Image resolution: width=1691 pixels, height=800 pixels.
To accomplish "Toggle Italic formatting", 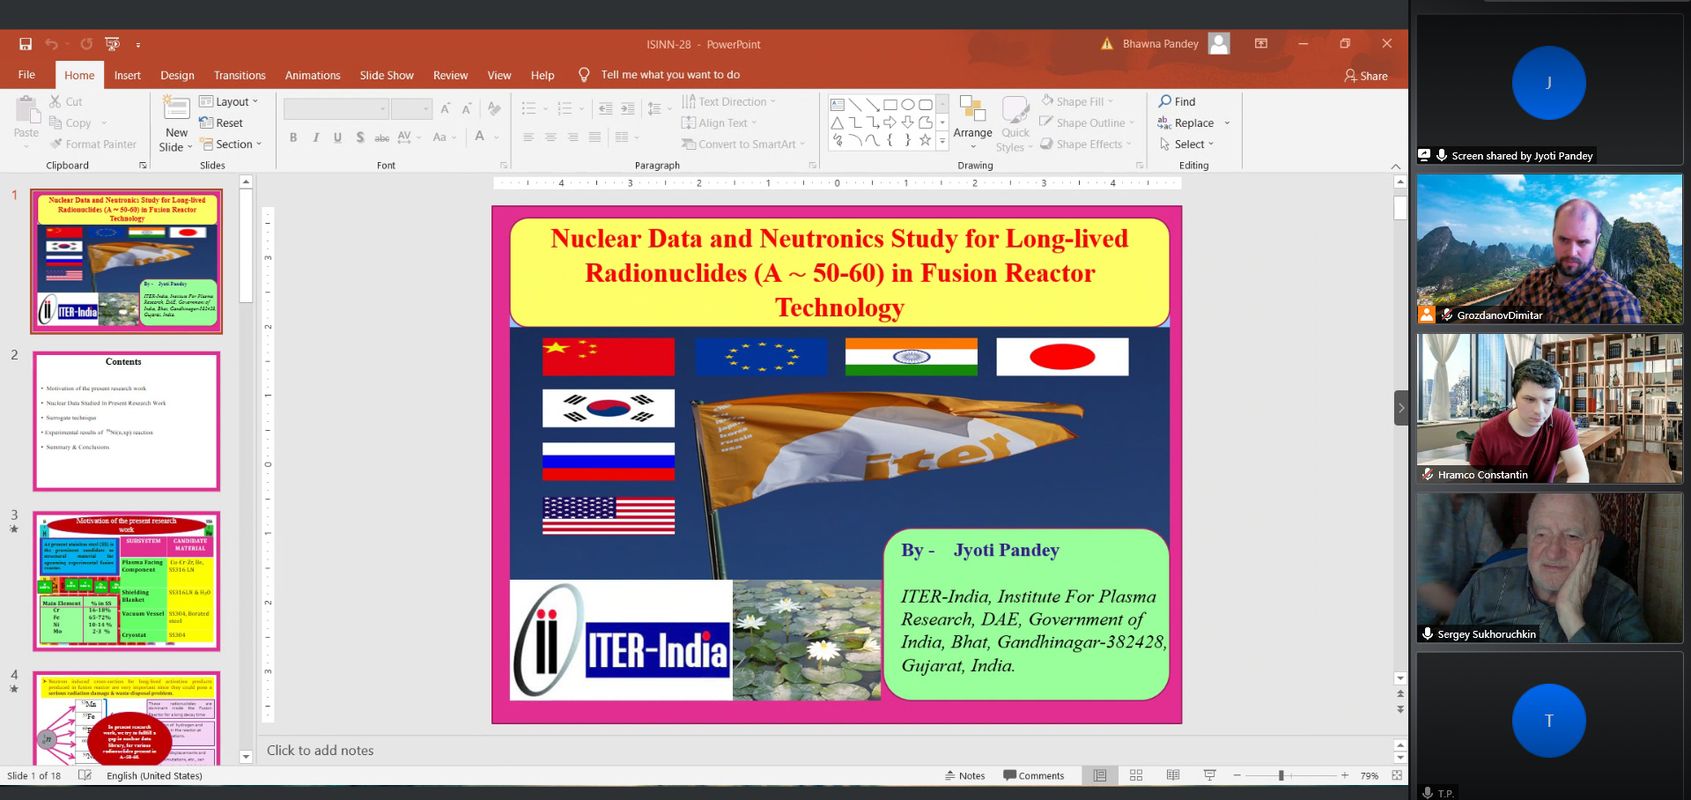I will pos(315,137).
